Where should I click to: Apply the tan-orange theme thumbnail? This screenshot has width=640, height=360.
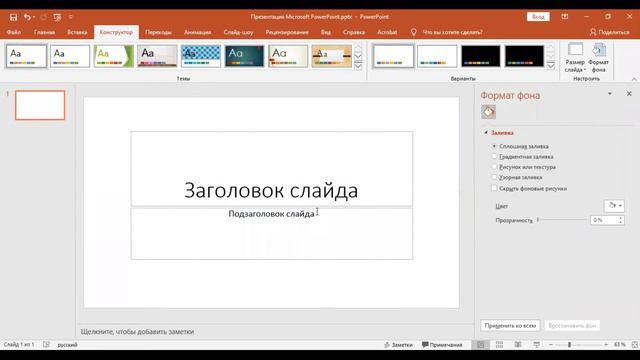(x=332, y=56)
